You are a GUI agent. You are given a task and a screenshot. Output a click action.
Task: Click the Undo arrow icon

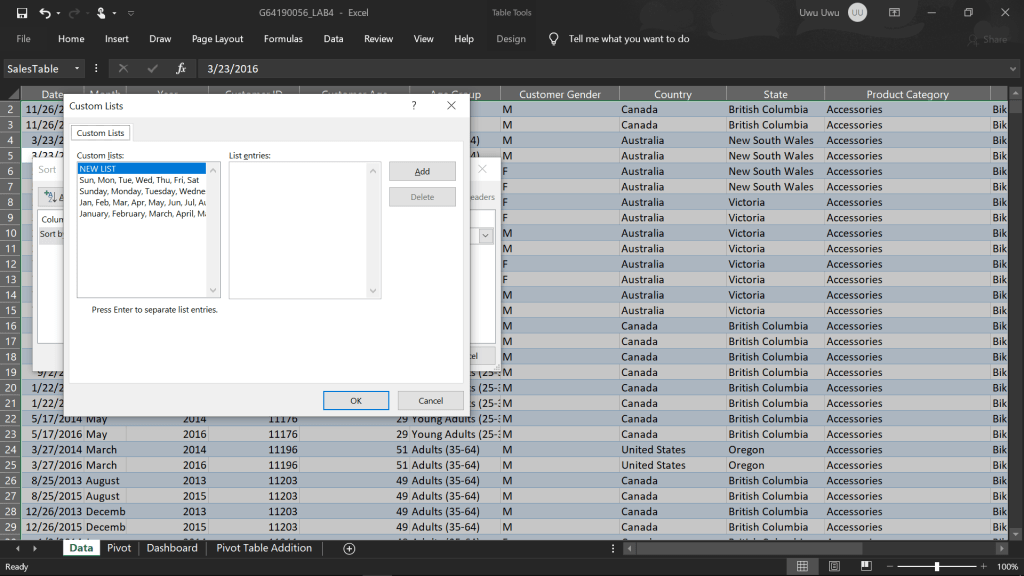coord(45,13)
